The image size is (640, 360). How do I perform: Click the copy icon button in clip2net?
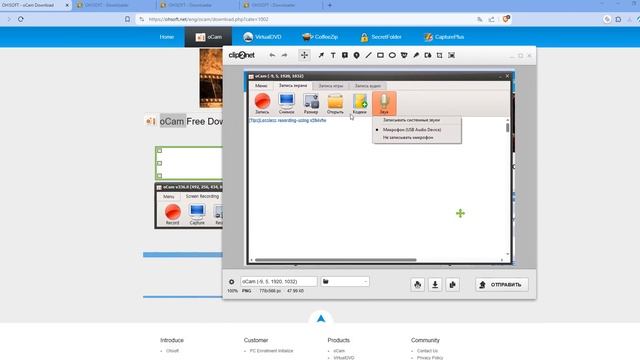(x=453, y=284)
